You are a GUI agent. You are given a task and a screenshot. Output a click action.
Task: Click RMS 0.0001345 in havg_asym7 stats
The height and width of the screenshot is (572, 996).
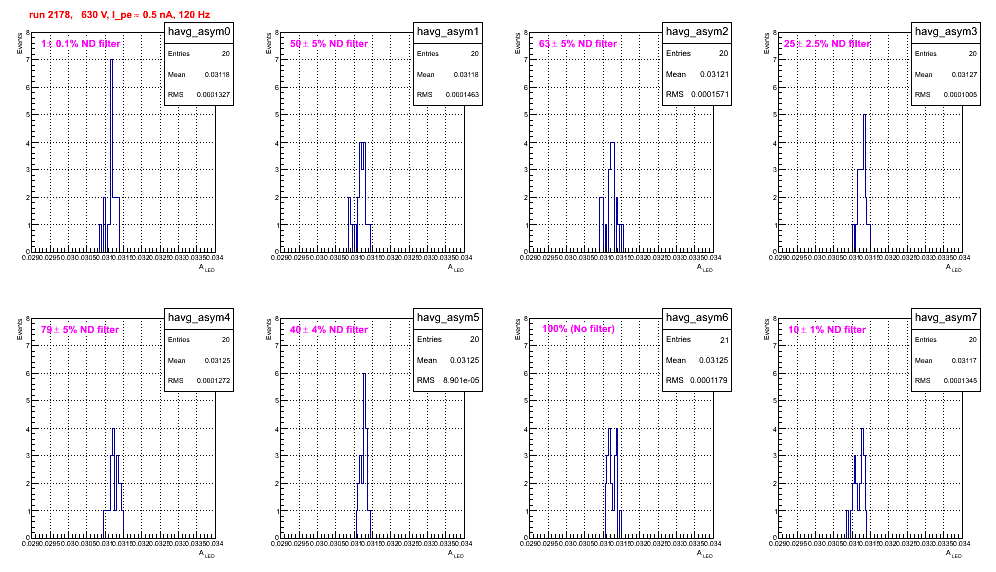(946, 381)
